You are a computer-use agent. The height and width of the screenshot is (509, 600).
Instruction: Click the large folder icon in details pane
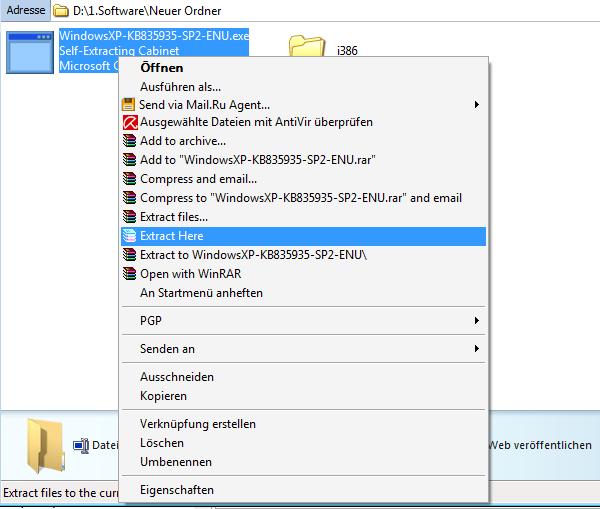(x=45, y=446)
